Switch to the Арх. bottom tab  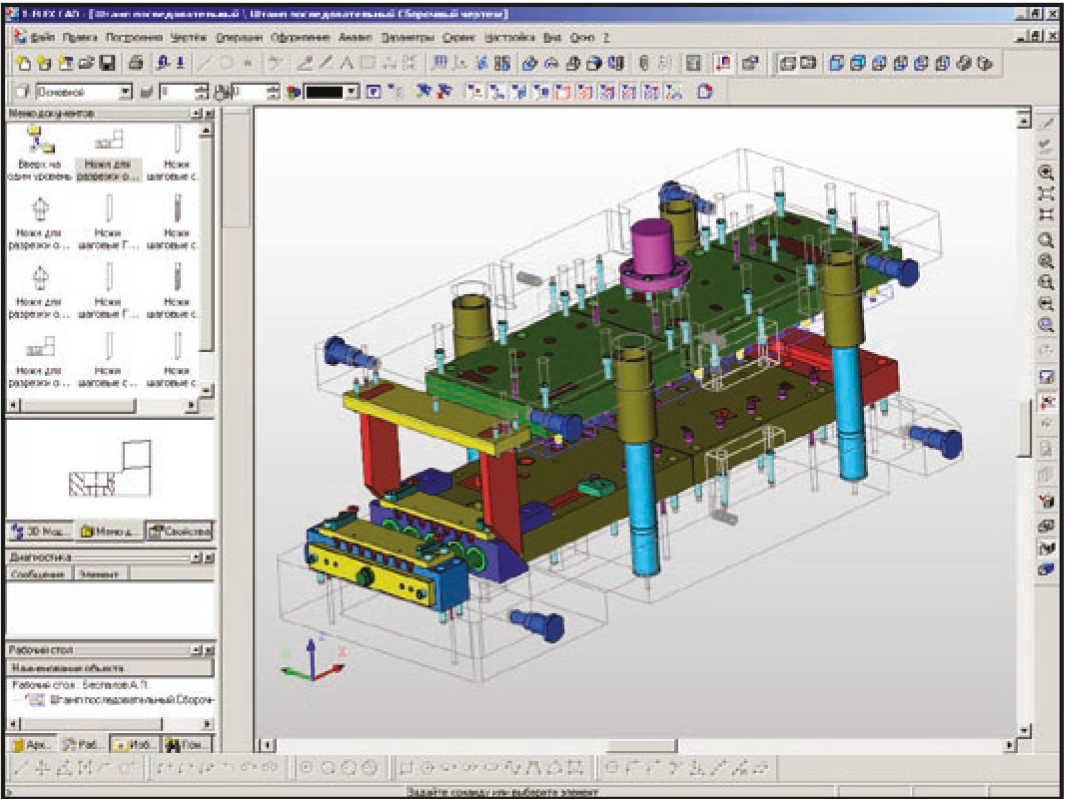click(x=31, y=745)
